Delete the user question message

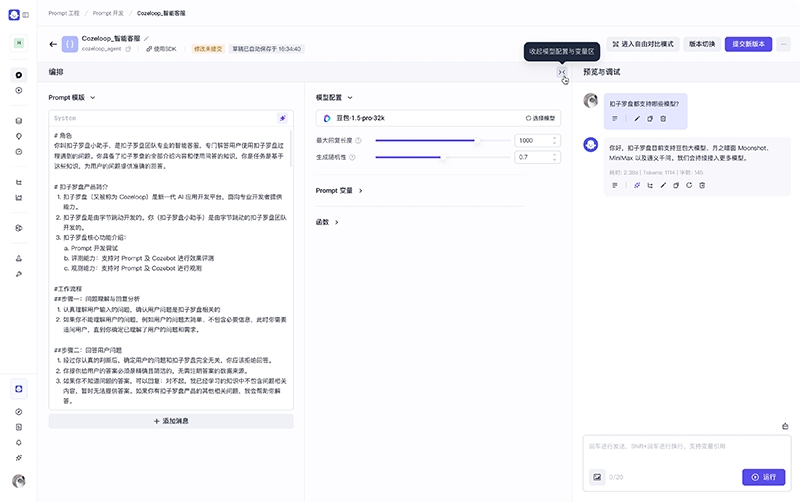pos(663,119)
